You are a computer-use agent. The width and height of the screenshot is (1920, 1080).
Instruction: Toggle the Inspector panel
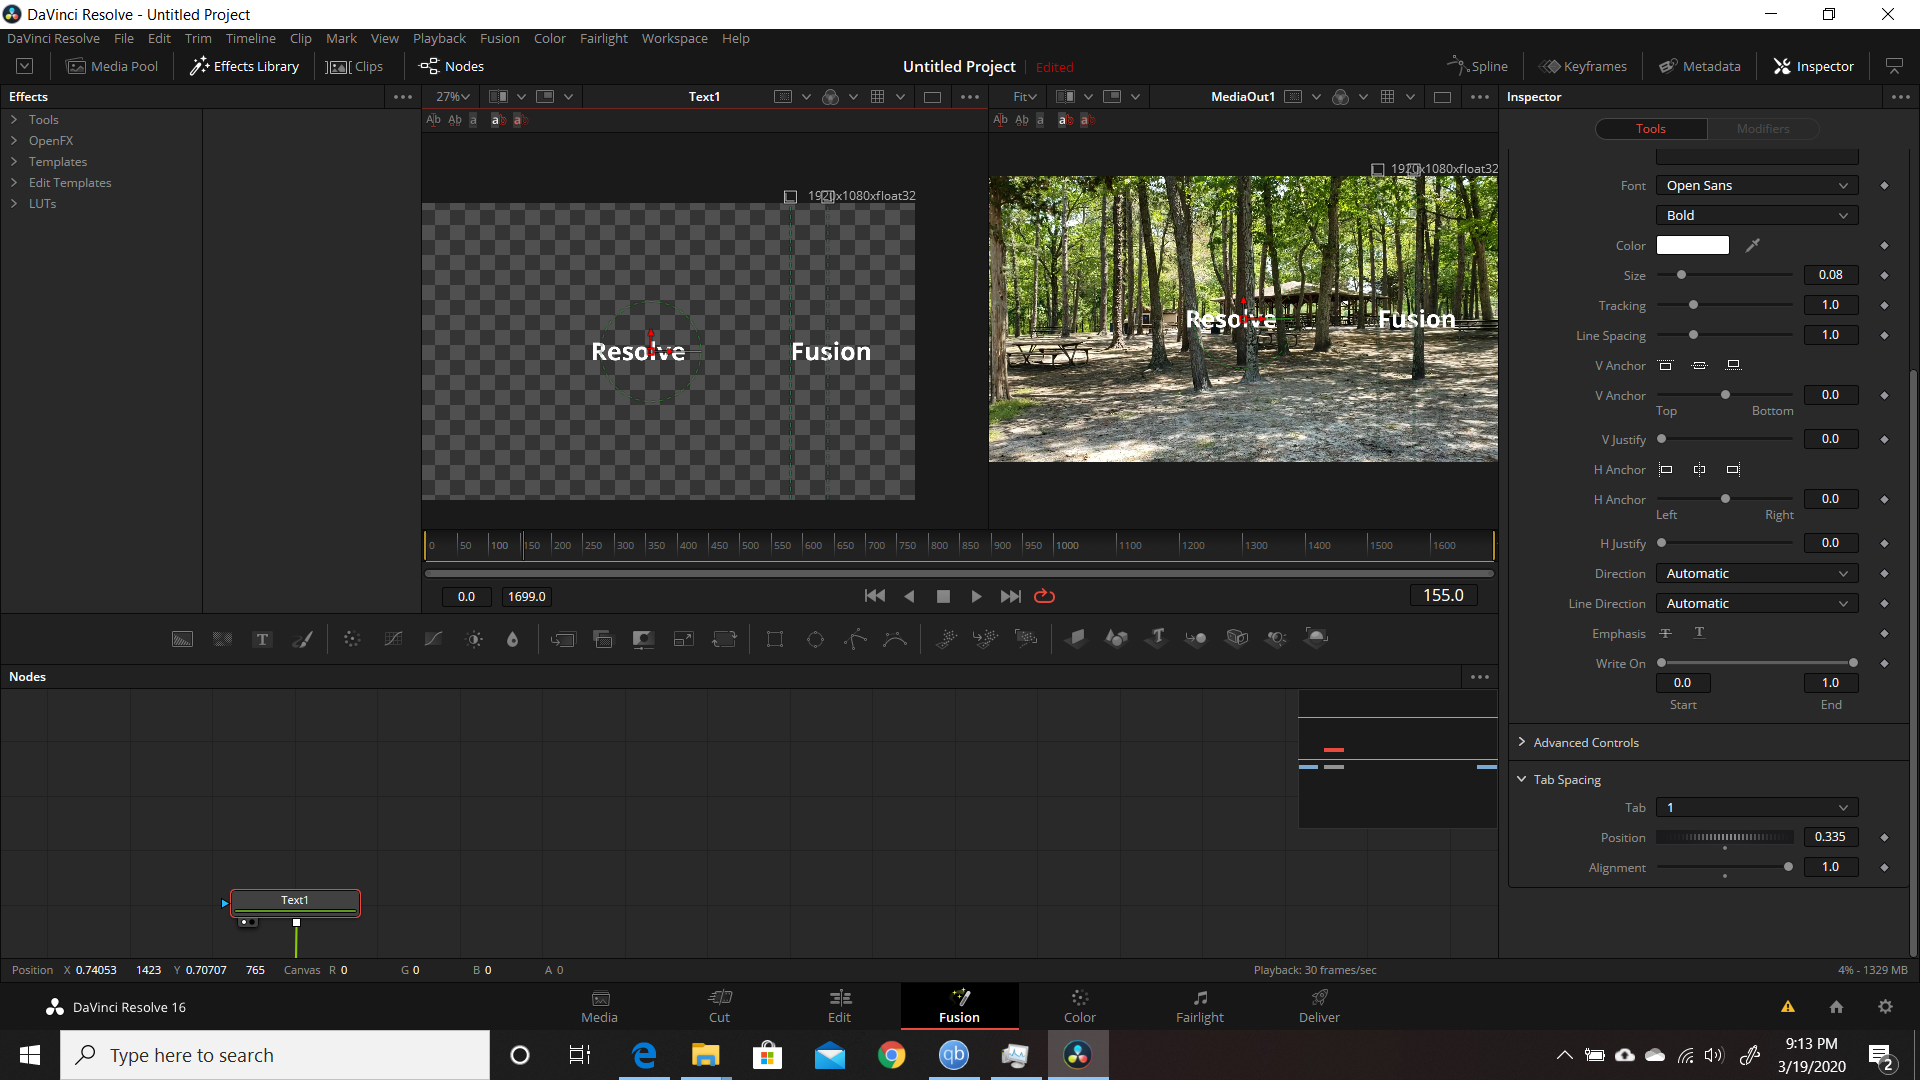(1814, 67)
